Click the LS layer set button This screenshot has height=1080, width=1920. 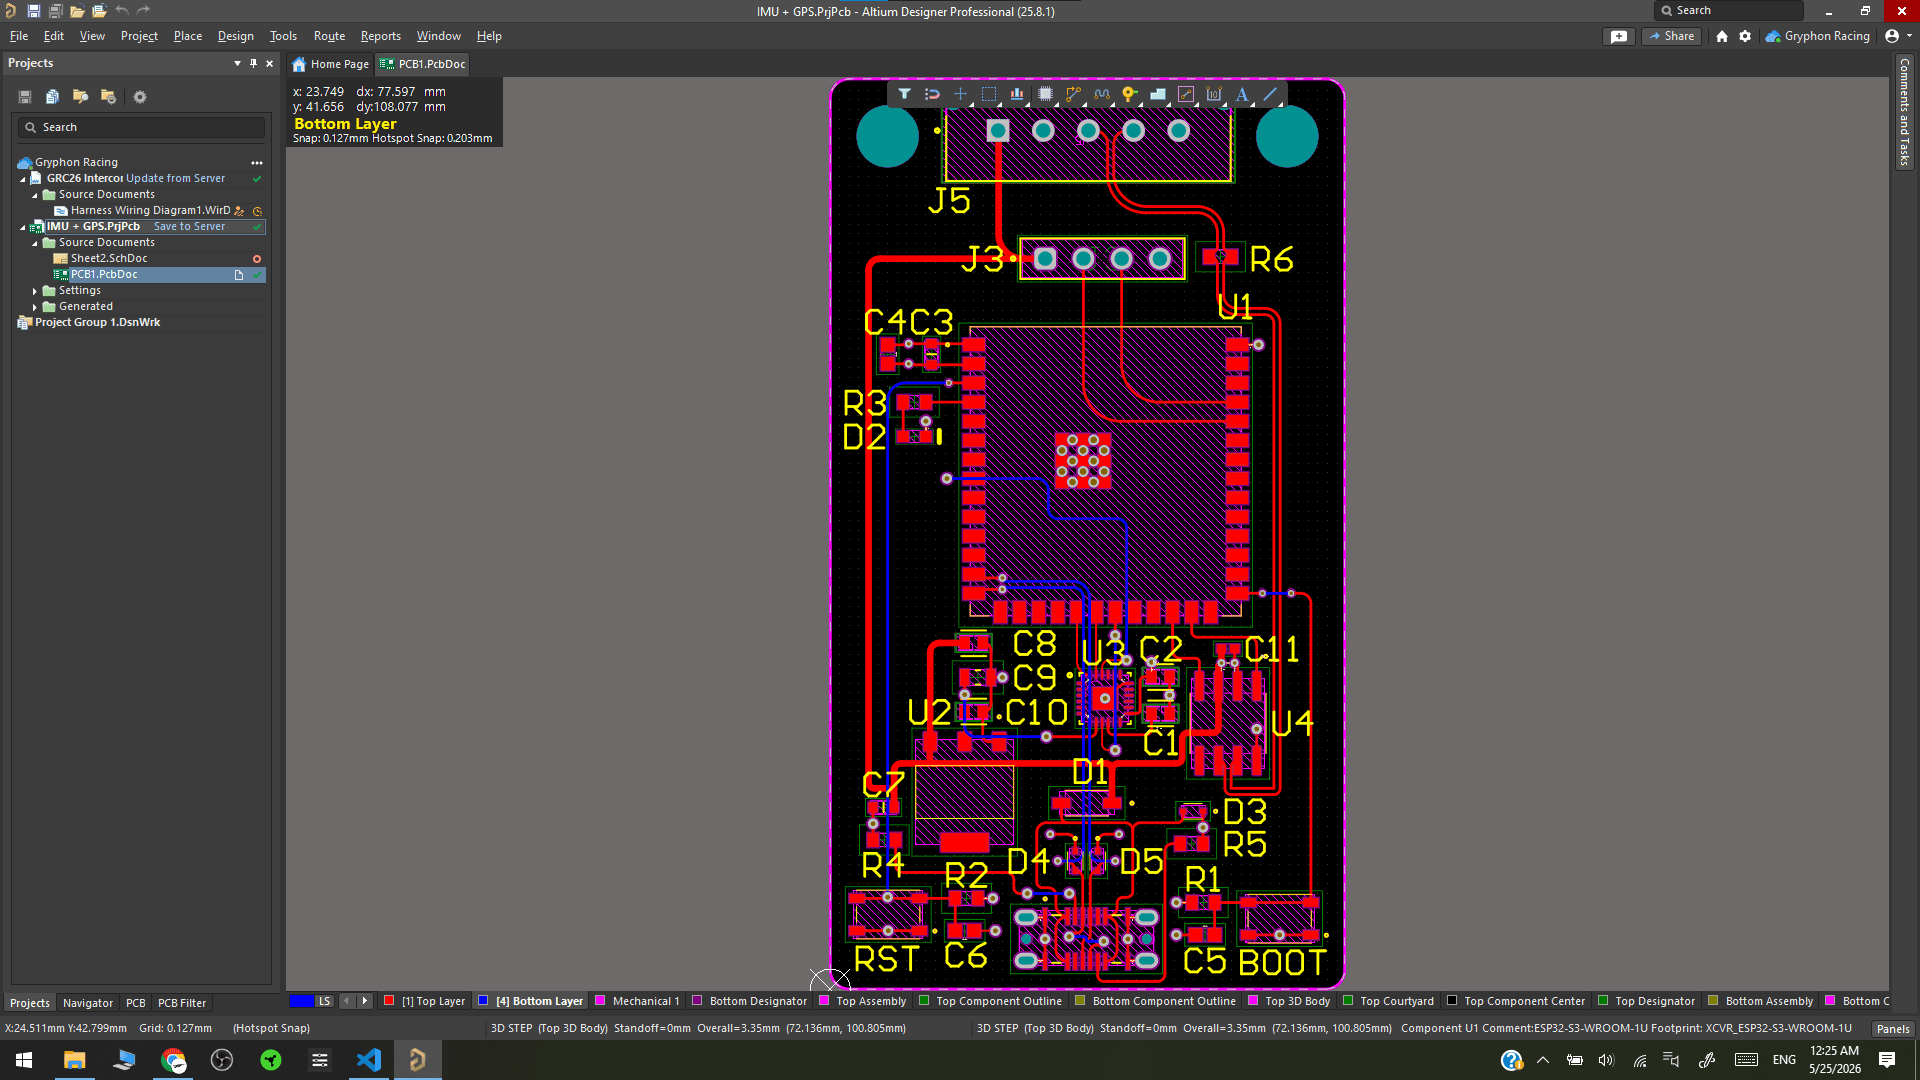pos(324,1001)
